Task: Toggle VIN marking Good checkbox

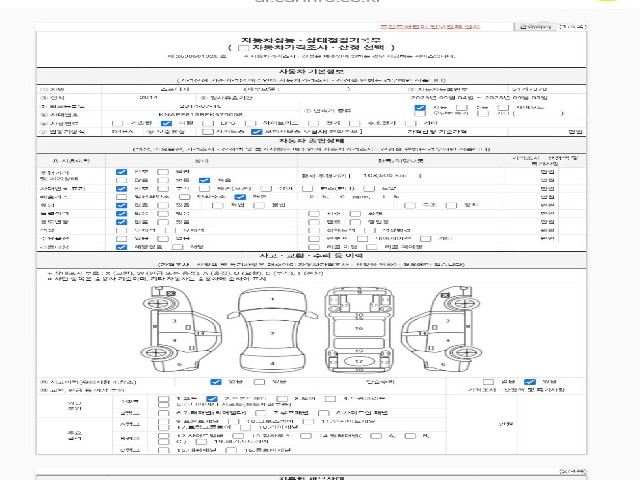Action: (121, 189)
